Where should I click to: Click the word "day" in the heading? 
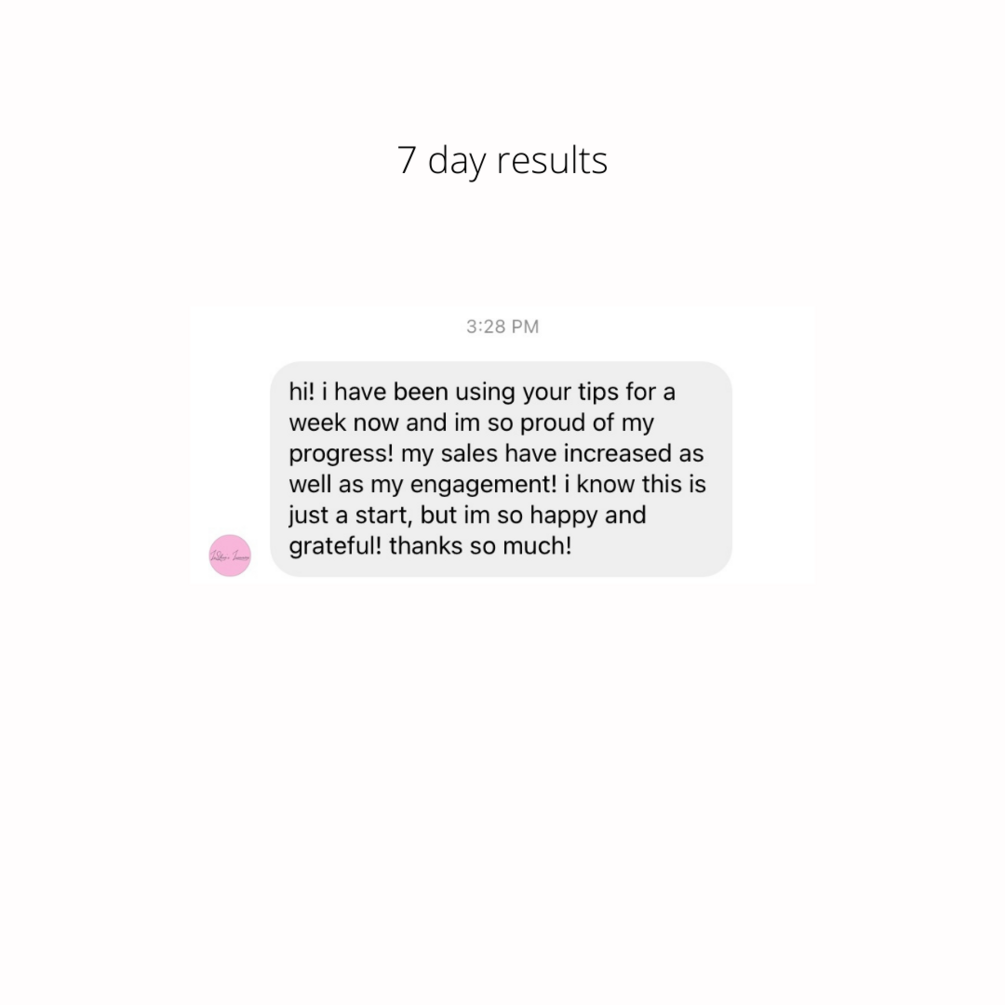[x=456, y=161]
